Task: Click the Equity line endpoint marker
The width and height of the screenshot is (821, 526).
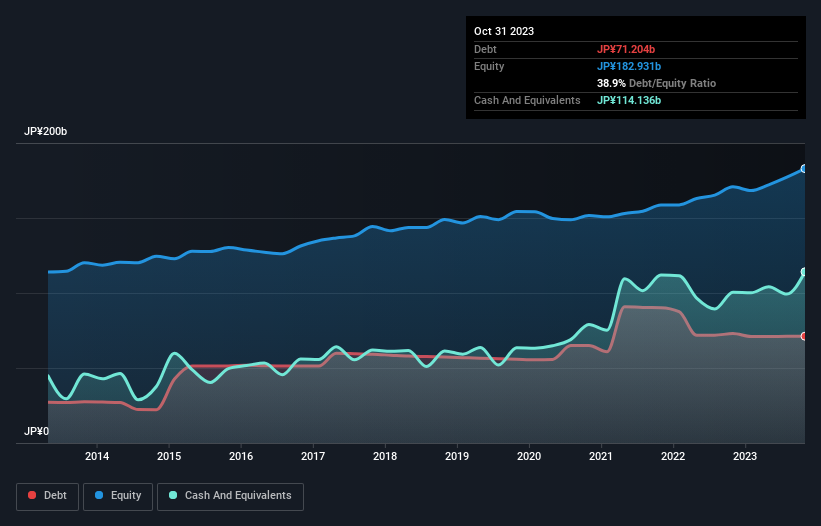Action: (803, 169)
